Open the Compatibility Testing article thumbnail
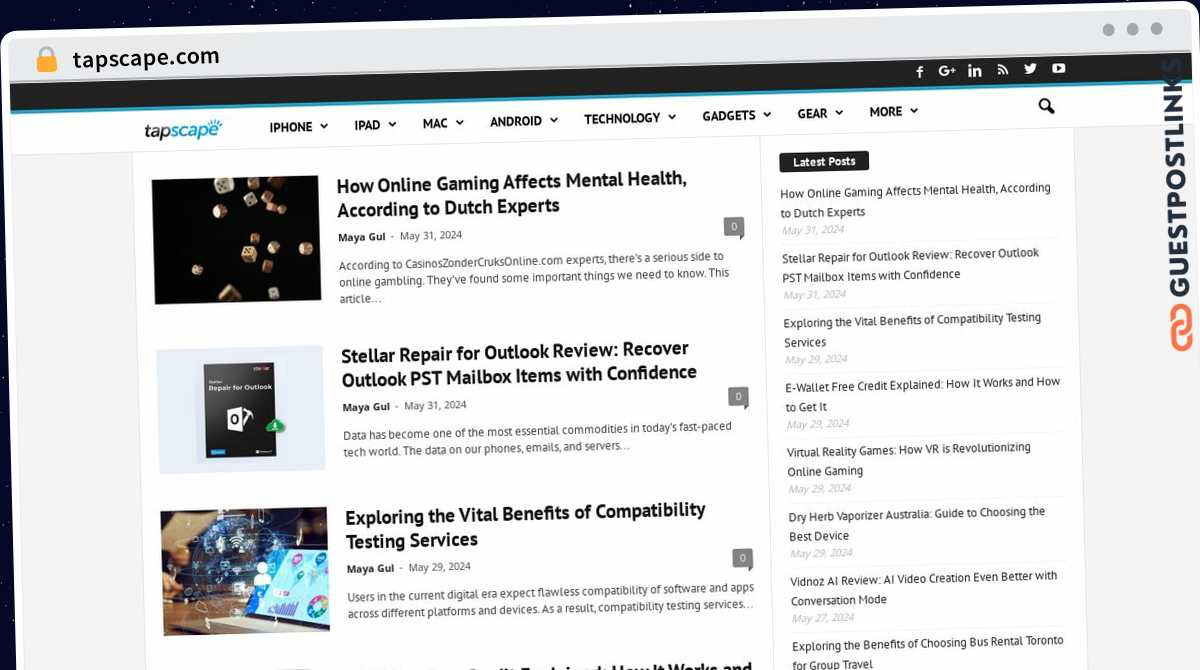Image resolution: width=1200 pixels, height=670 pixels. tap(245, 571)
